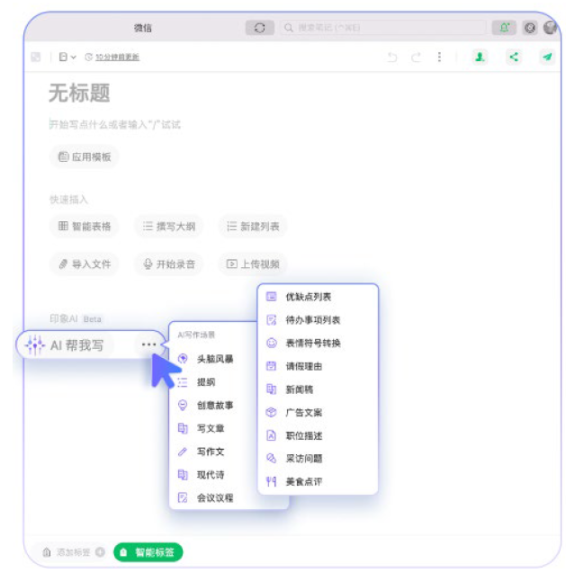Click the 开始录音 microphone button
Image resolution: width=584 pixels, height=582 pixels.
[169, 264]
